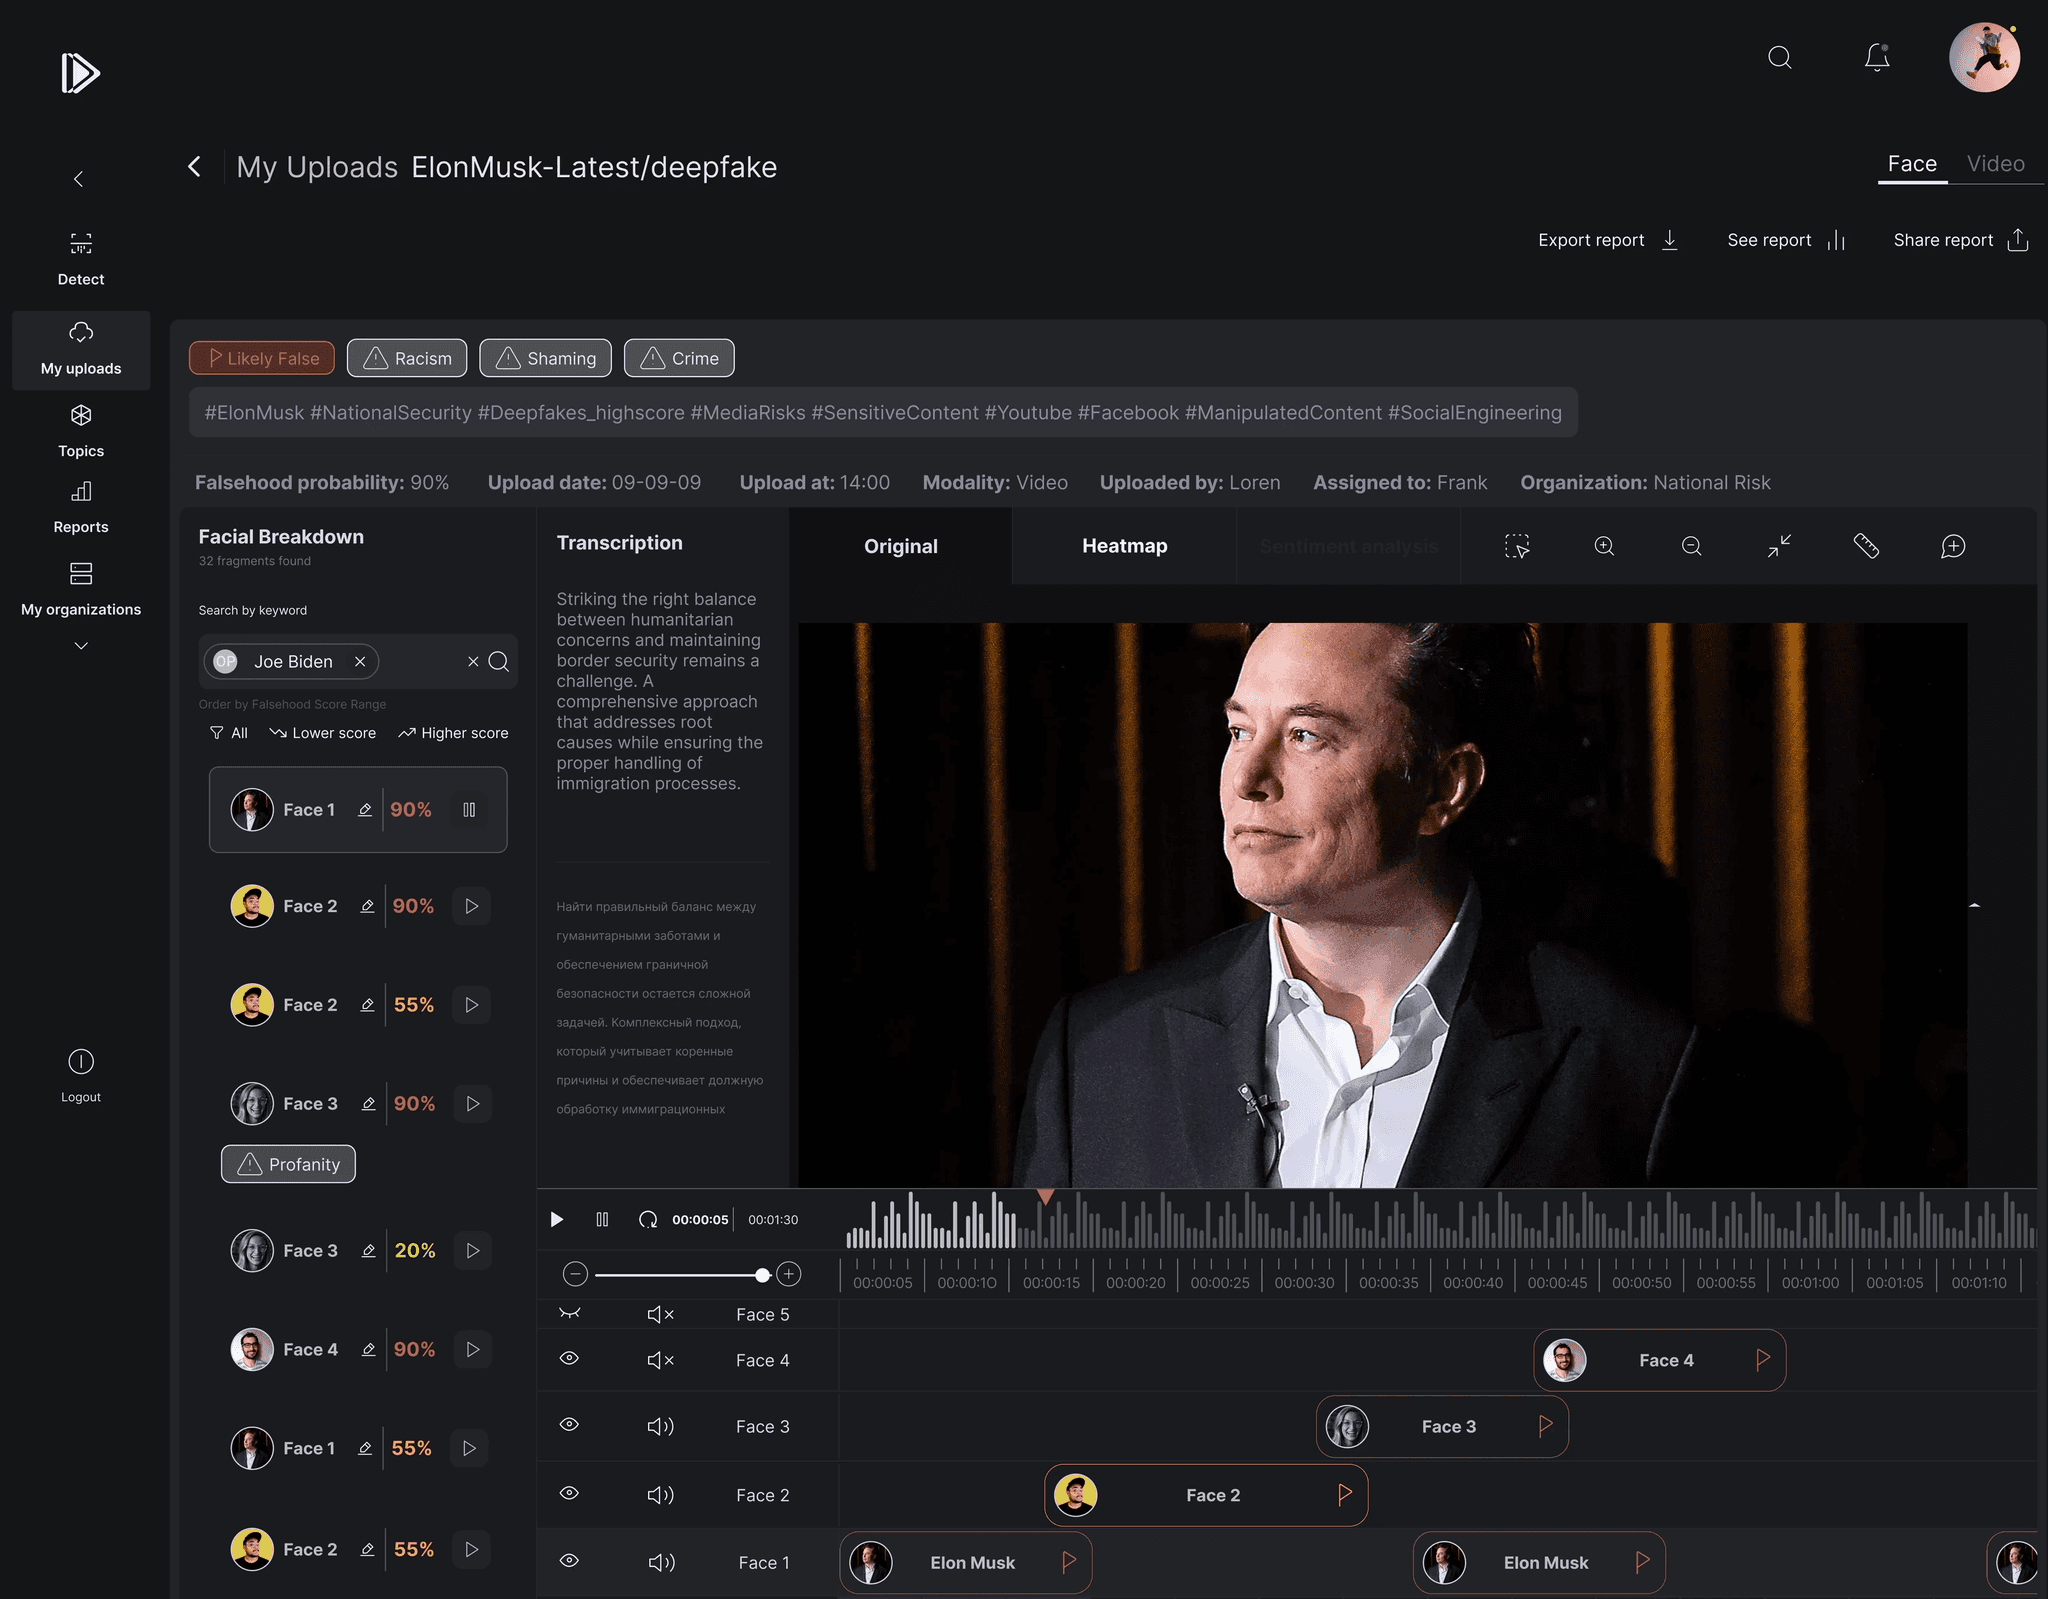
Task: Click Export report
Action: click(x=1607, y=240)
